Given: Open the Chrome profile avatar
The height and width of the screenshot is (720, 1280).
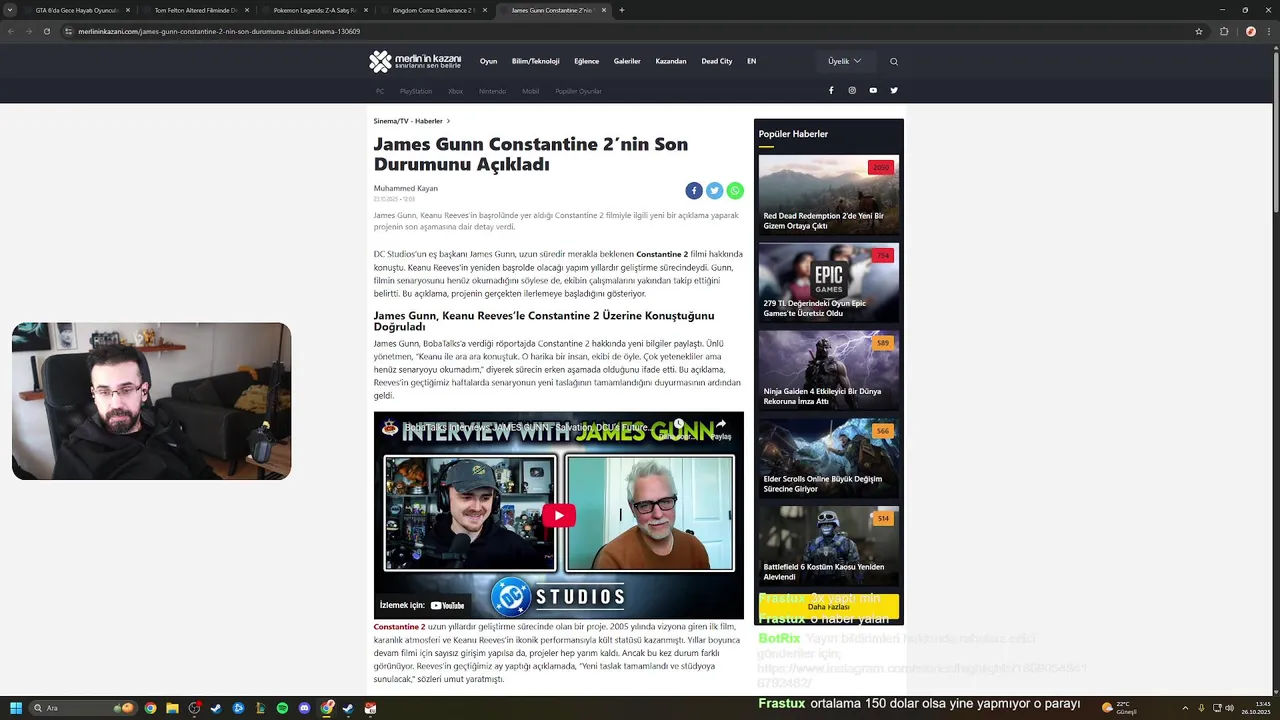Looking at the screenshot, I should (1250, 31).
